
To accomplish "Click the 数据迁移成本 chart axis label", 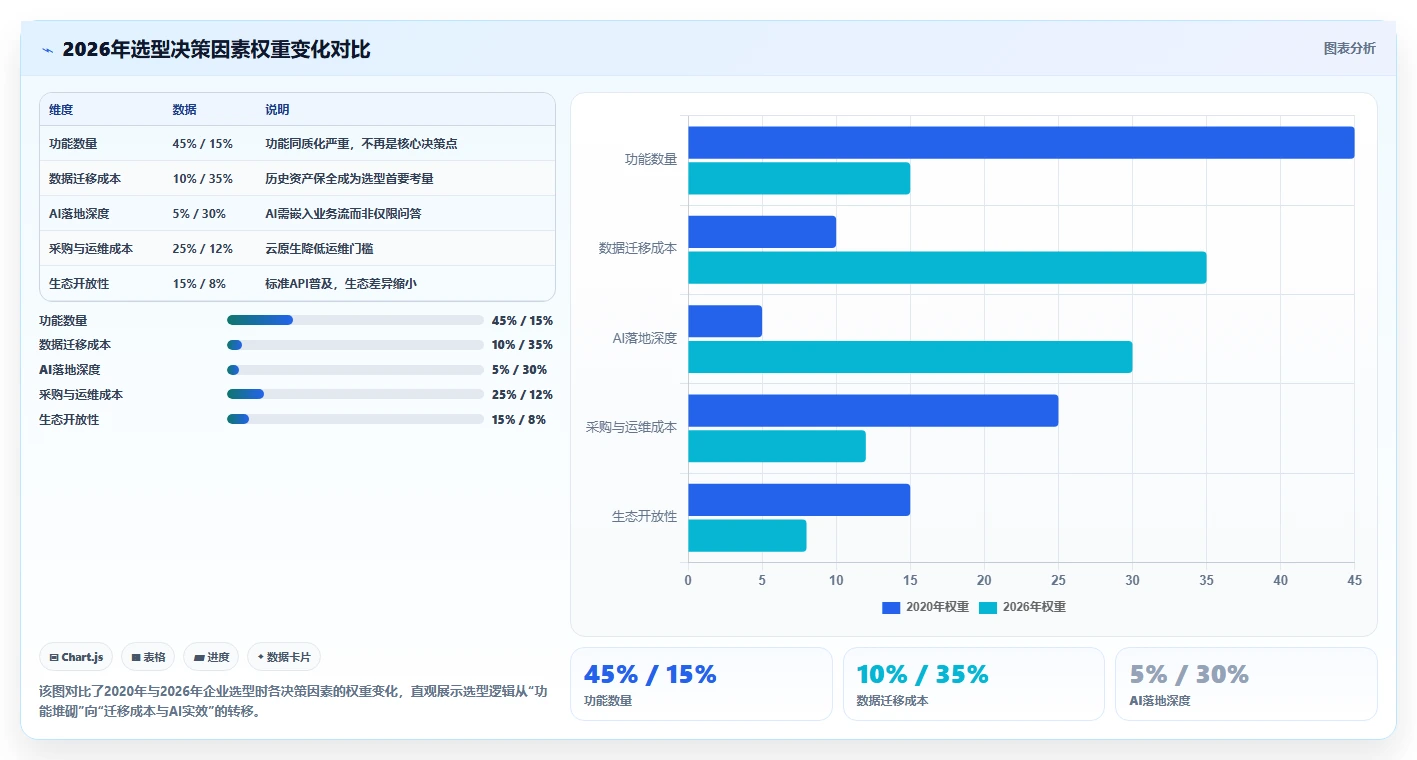I will pyautogui.click(x=638, y=249).
